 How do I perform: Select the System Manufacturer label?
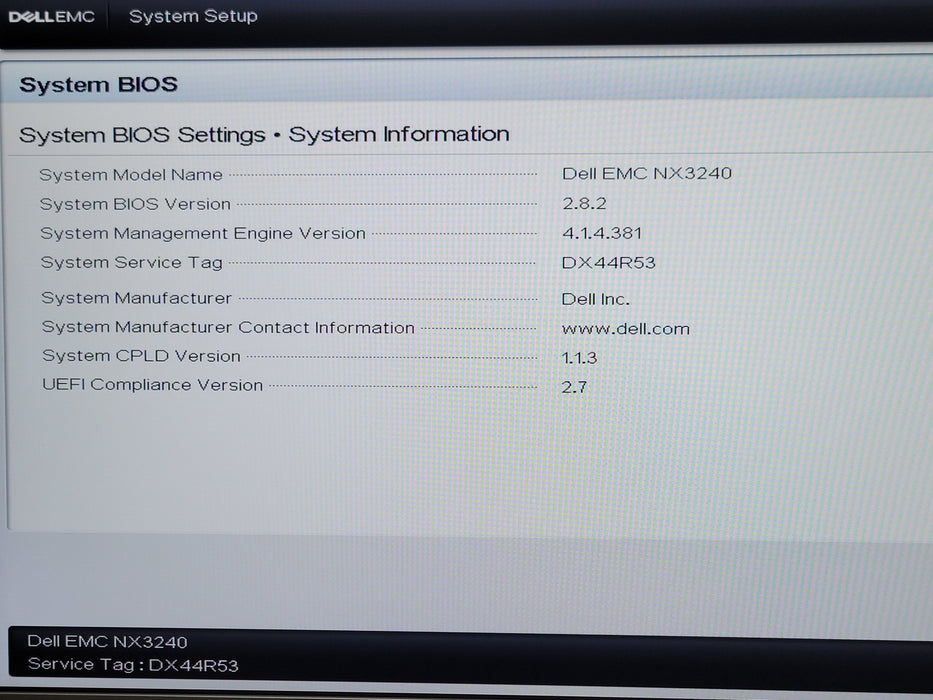coord(136,298)
